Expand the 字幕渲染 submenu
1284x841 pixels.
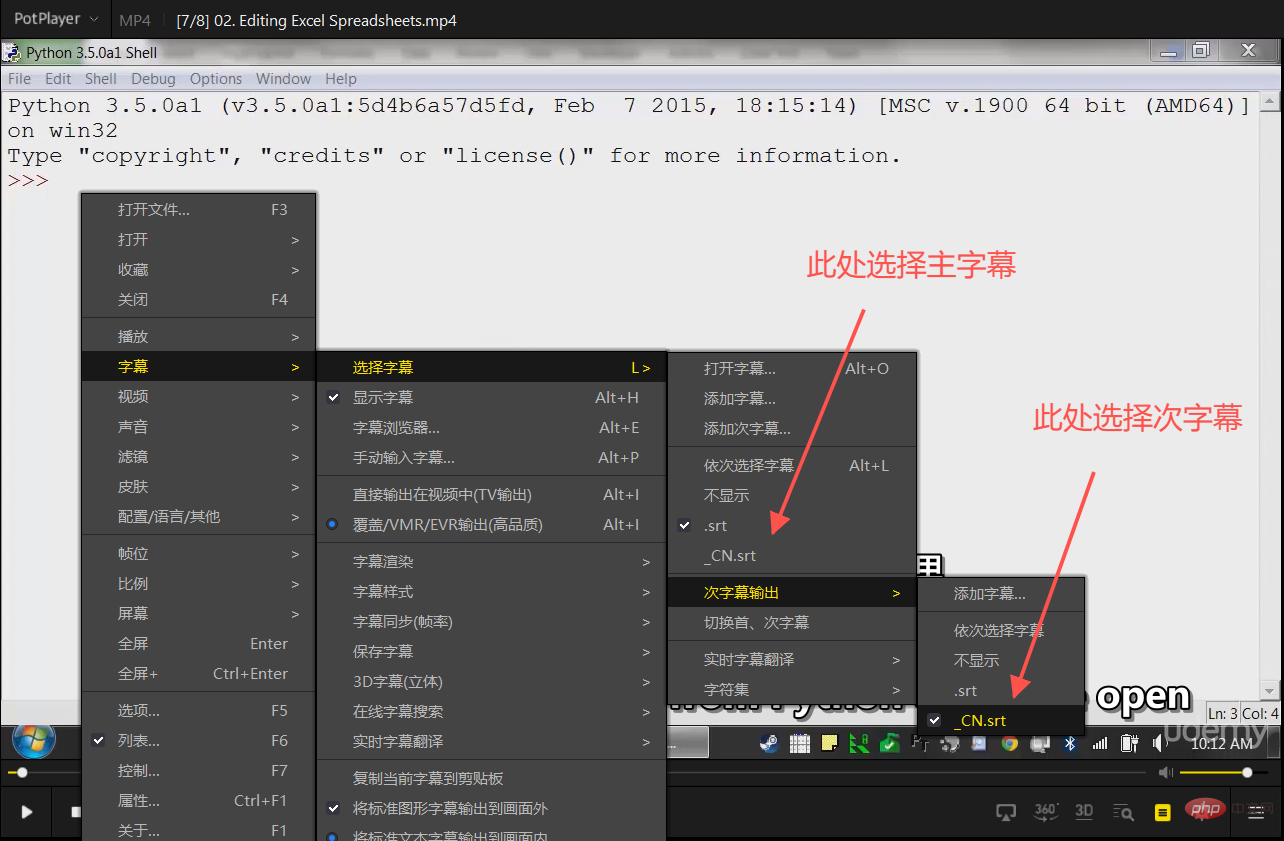point(491,561)
